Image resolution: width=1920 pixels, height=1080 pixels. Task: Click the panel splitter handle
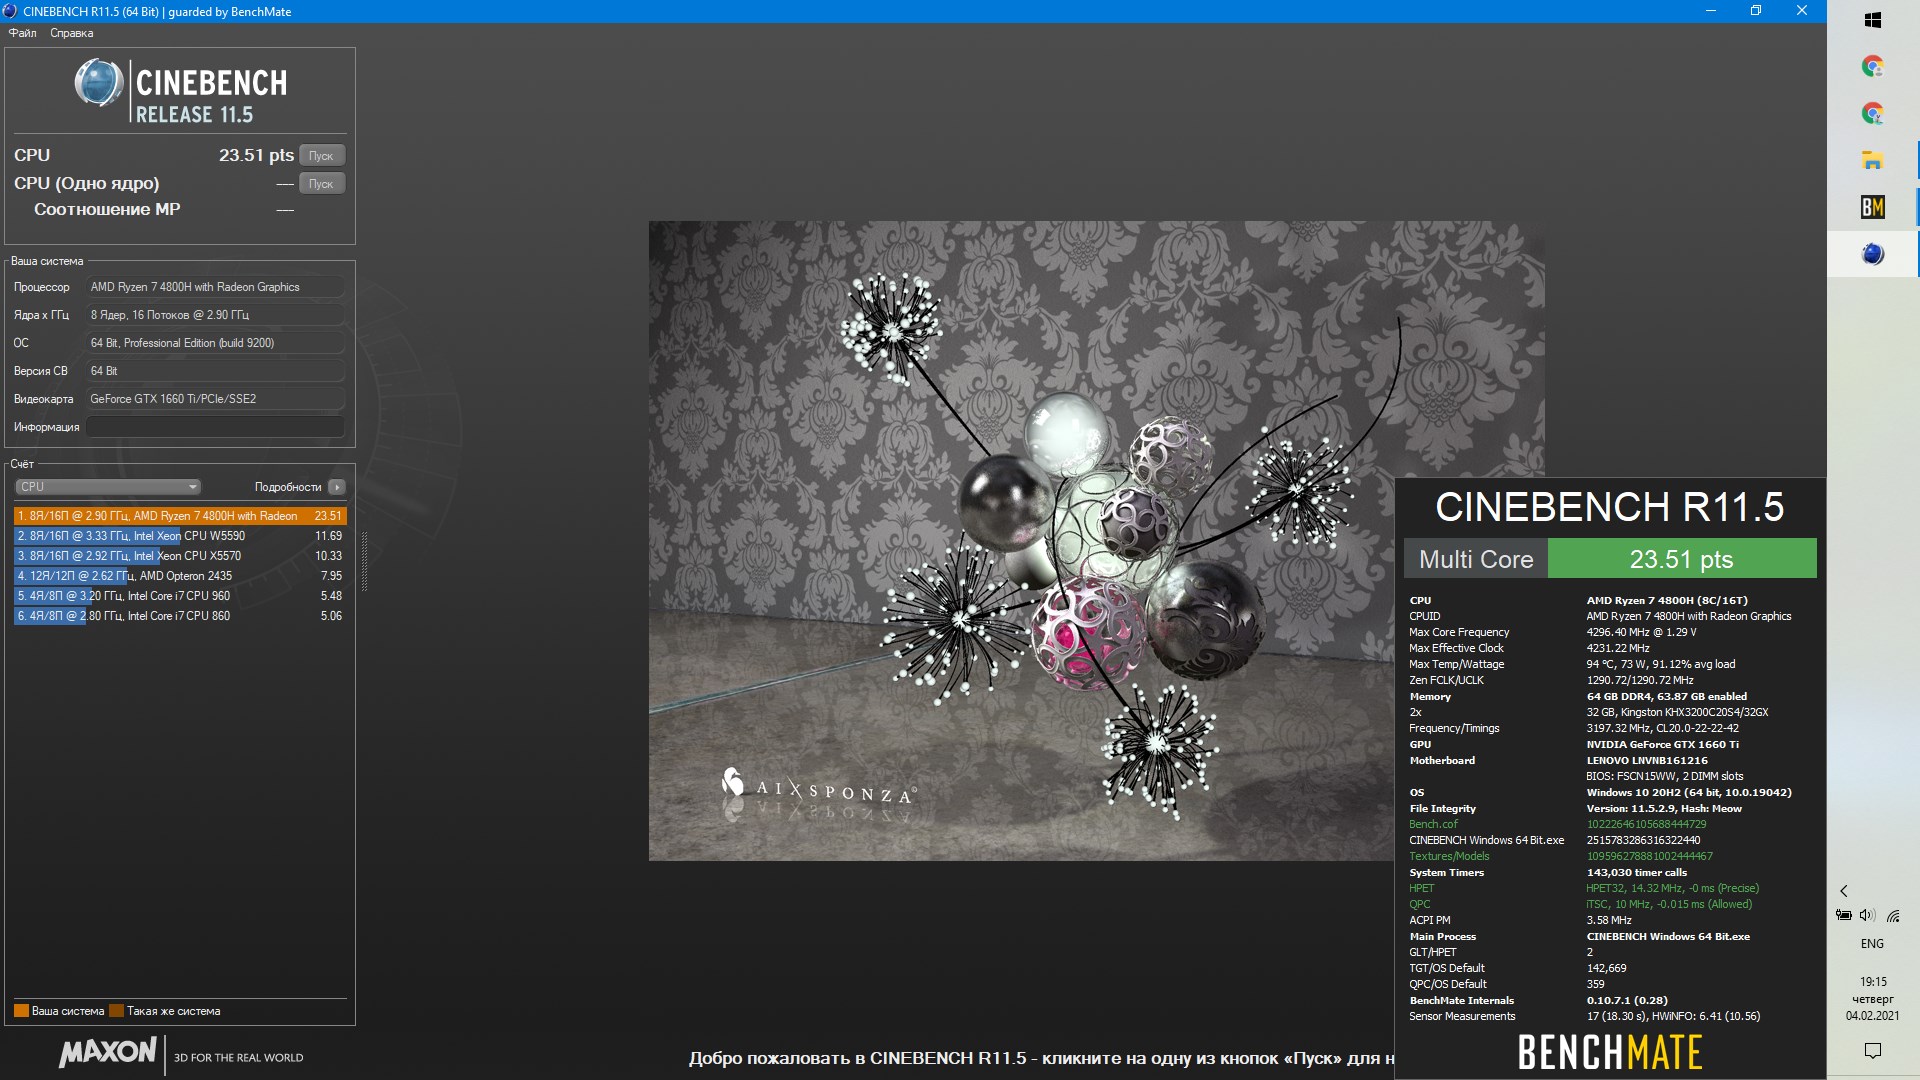tap(364, 562)
